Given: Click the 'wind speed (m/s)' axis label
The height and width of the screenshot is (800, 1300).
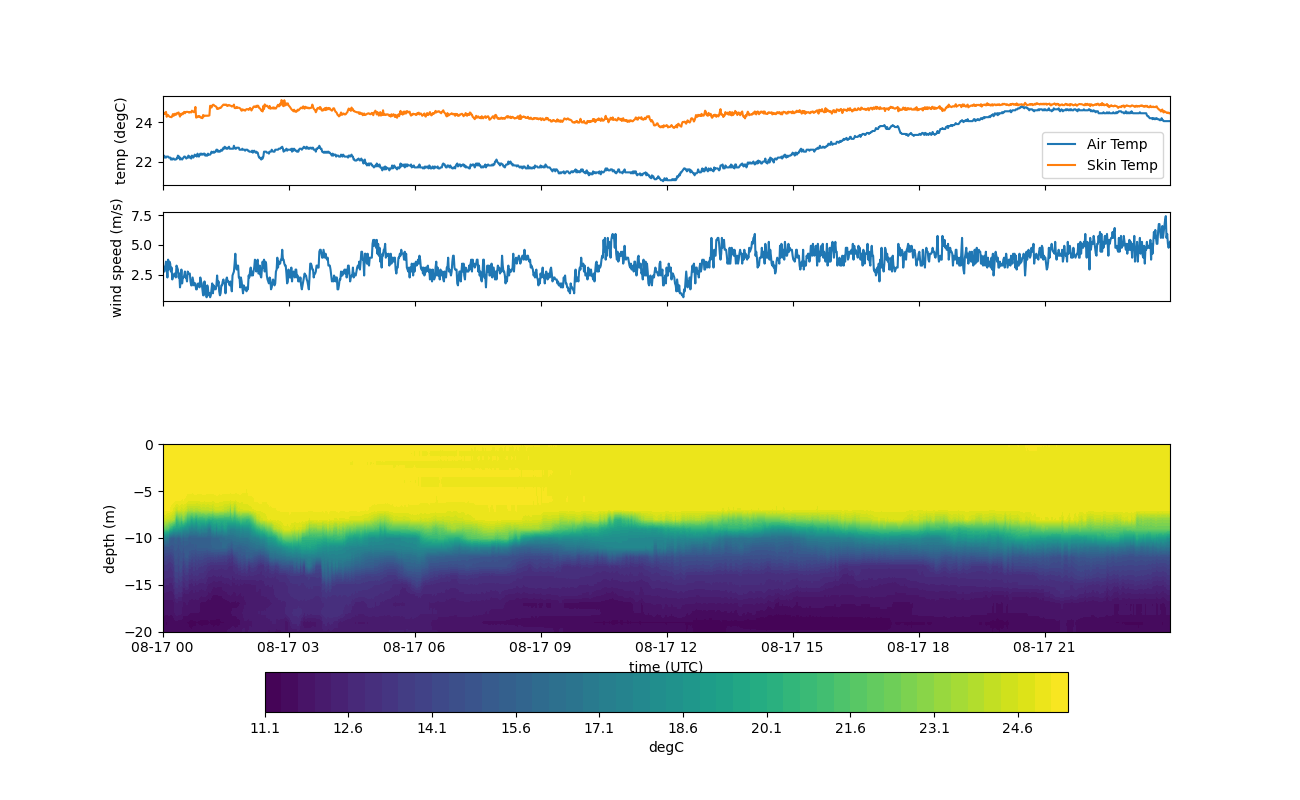Looking at the screenshot, I should [117, 257].
